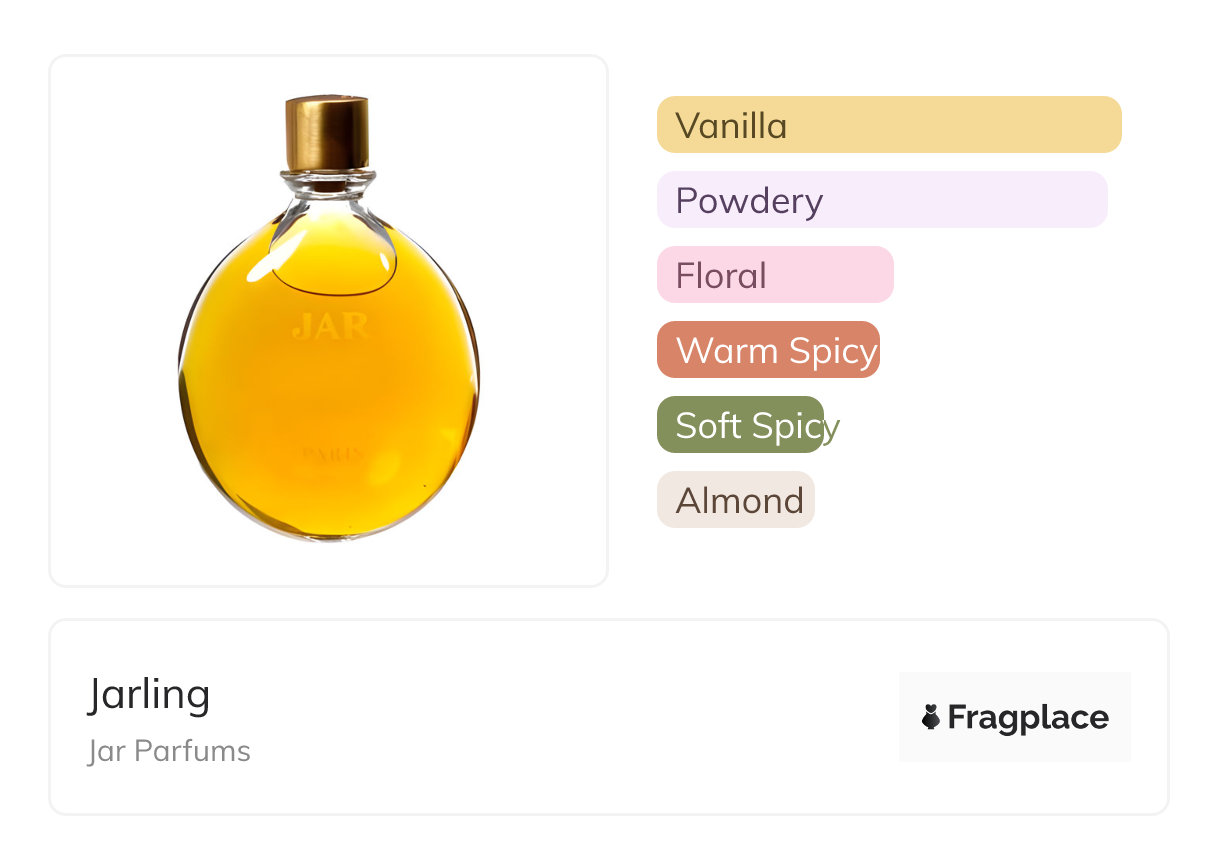Click the Fragplace wordmark text
The width and height of the screenshot is (1218, 864).
click(1028, 717)
